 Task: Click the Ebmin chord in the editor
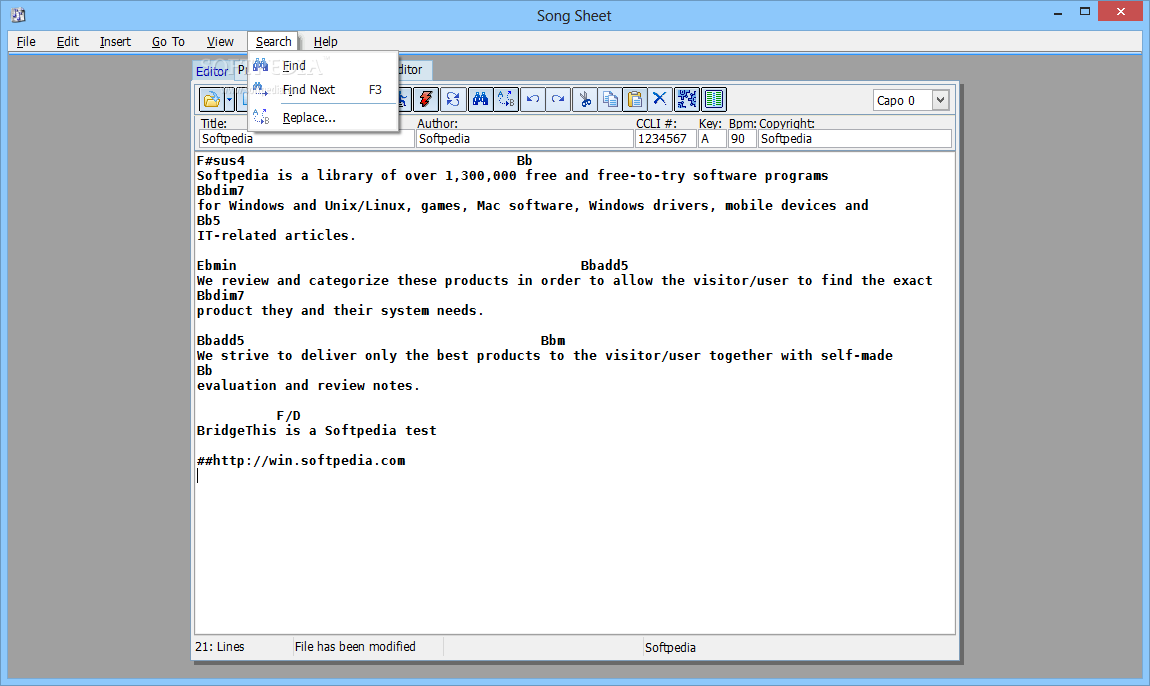tap(216, 266)
